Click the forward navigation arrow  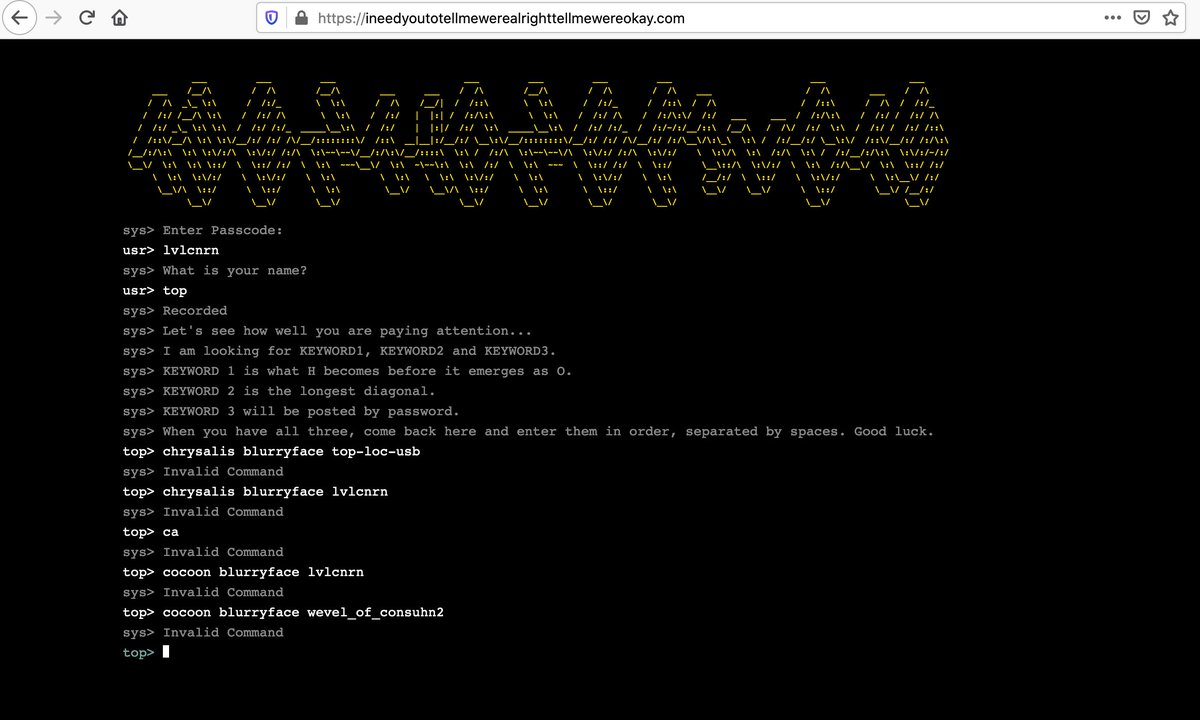coord(54,18)
